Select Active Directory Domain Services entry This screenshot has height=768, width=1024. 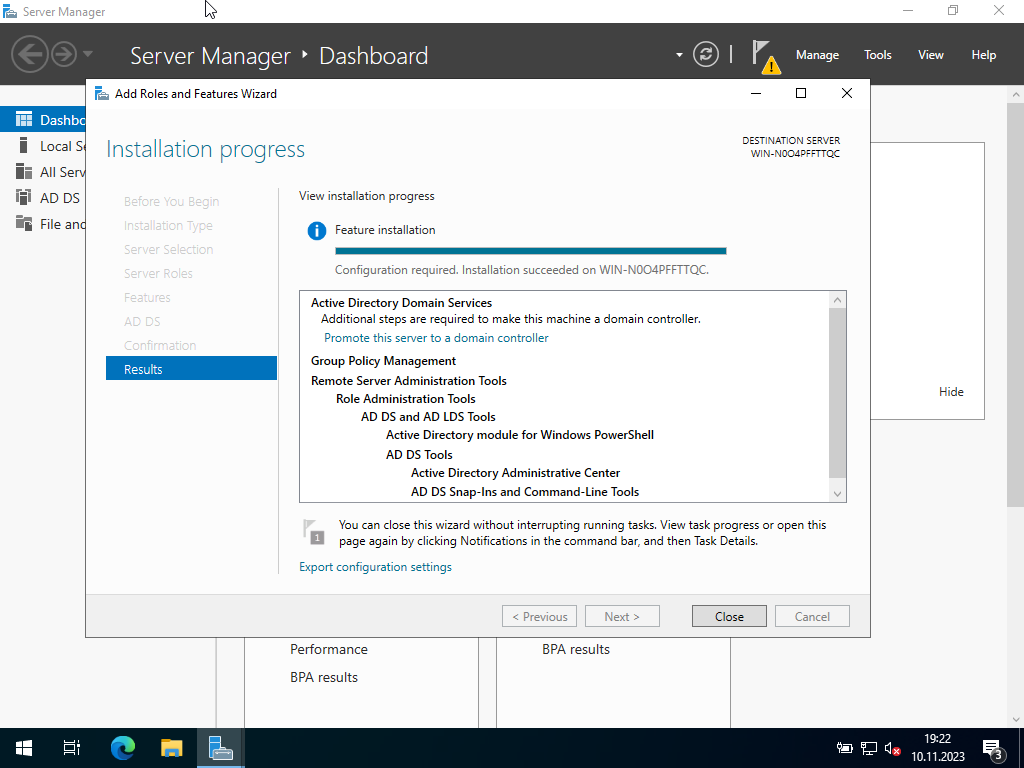click(x=401, y=302)
